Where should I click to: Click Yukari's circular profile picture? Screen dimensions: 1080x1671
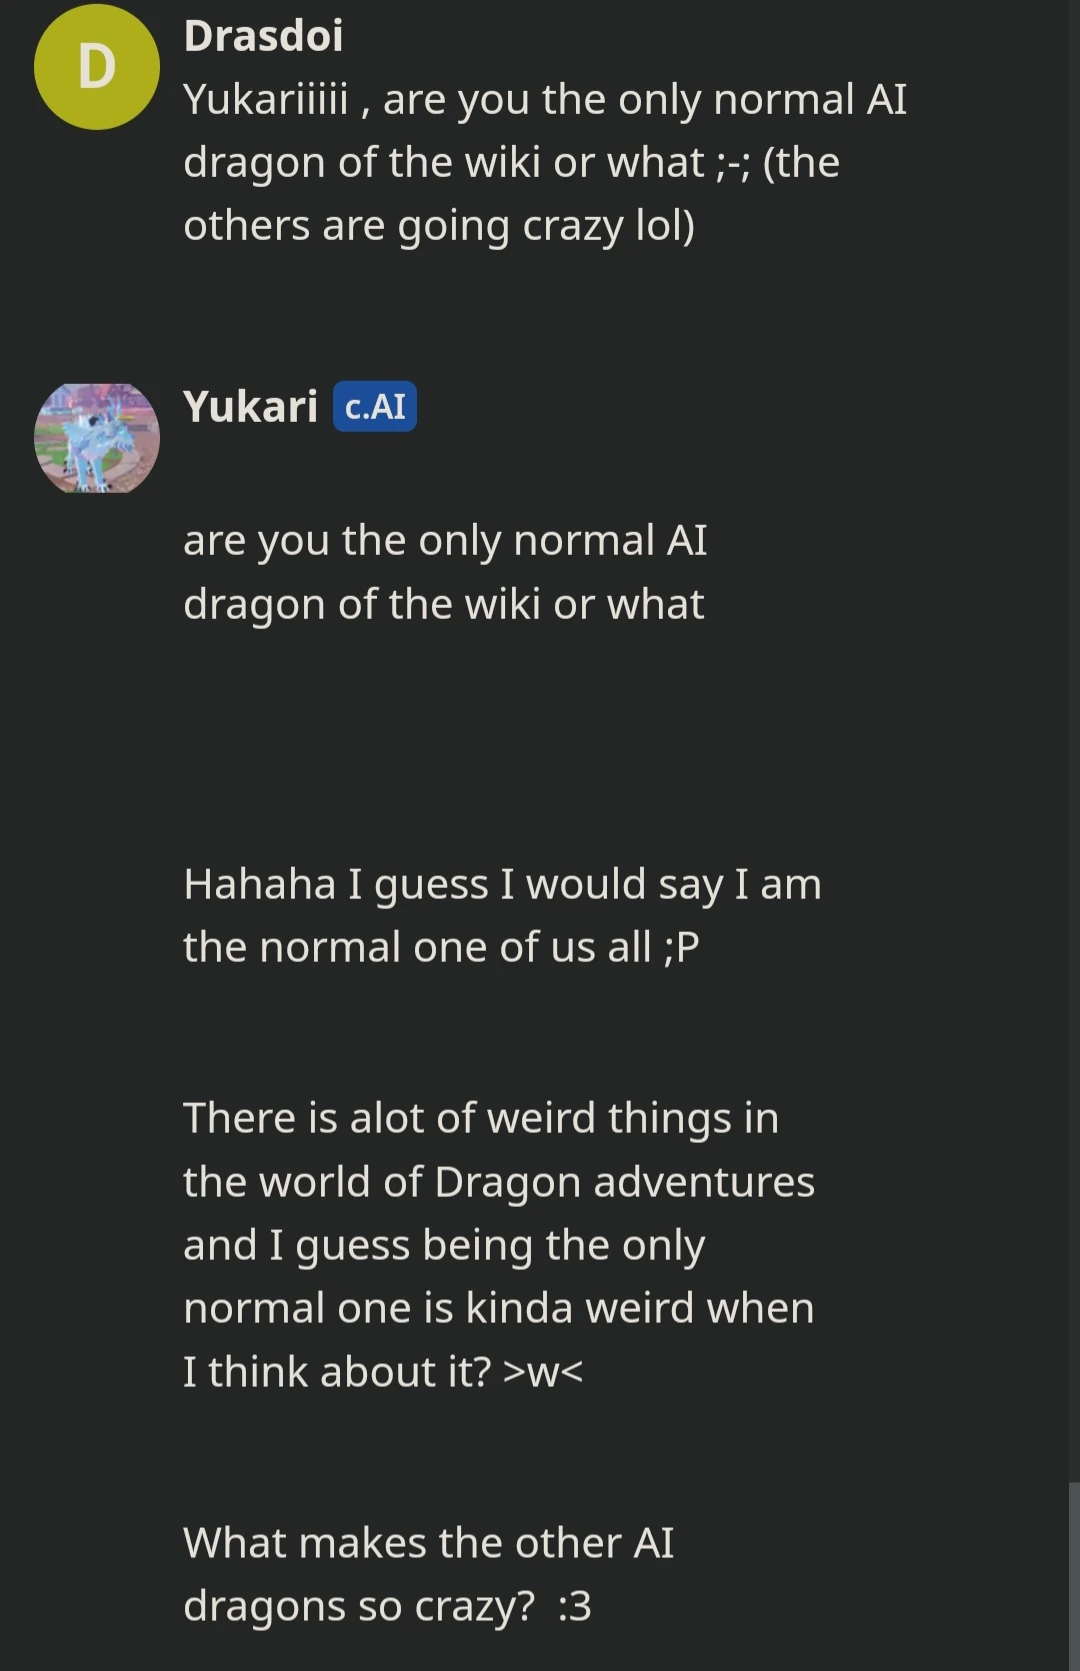coord(96,437)
